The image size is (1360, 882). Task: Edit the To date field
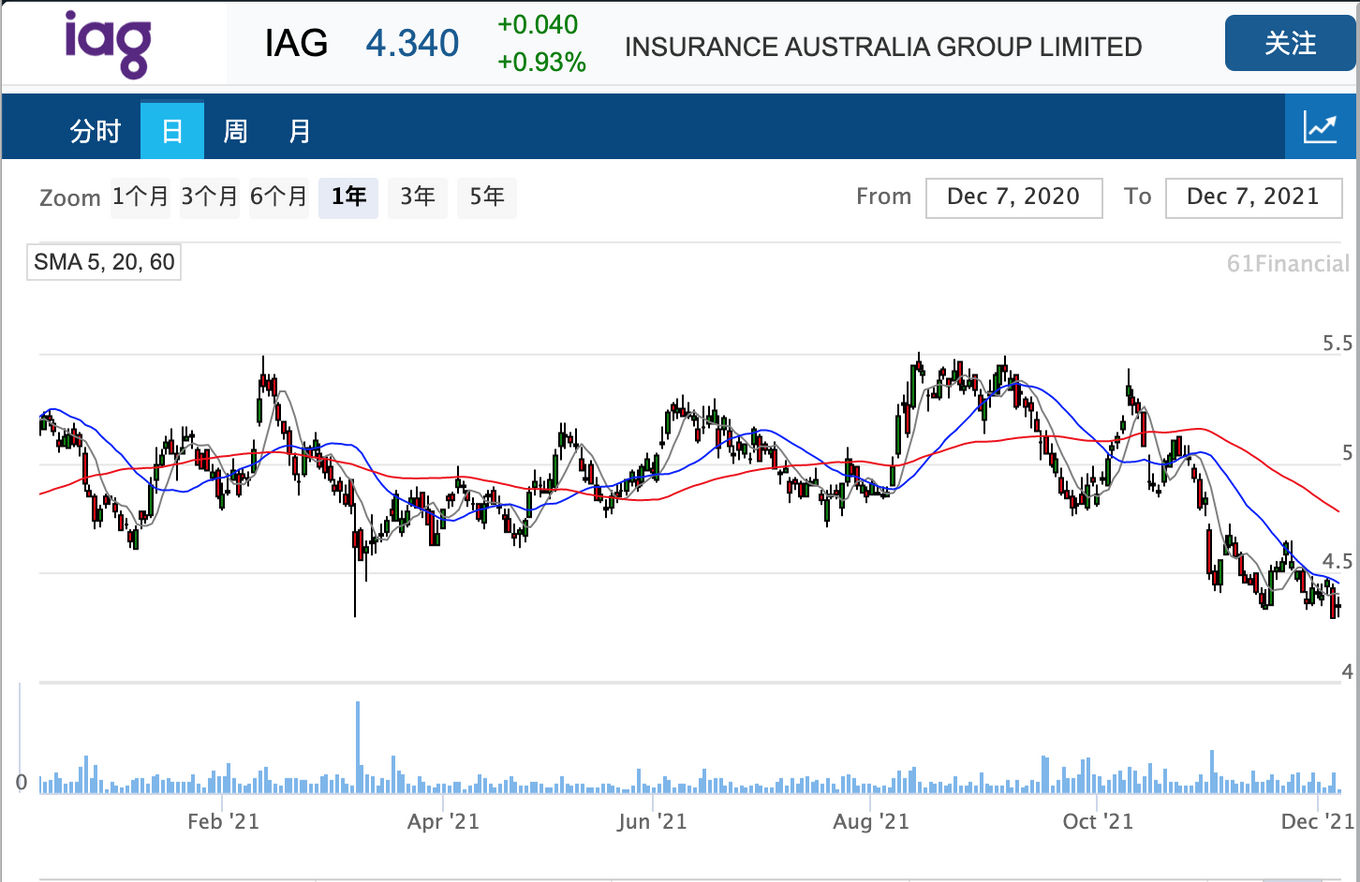click(1254, 197)
